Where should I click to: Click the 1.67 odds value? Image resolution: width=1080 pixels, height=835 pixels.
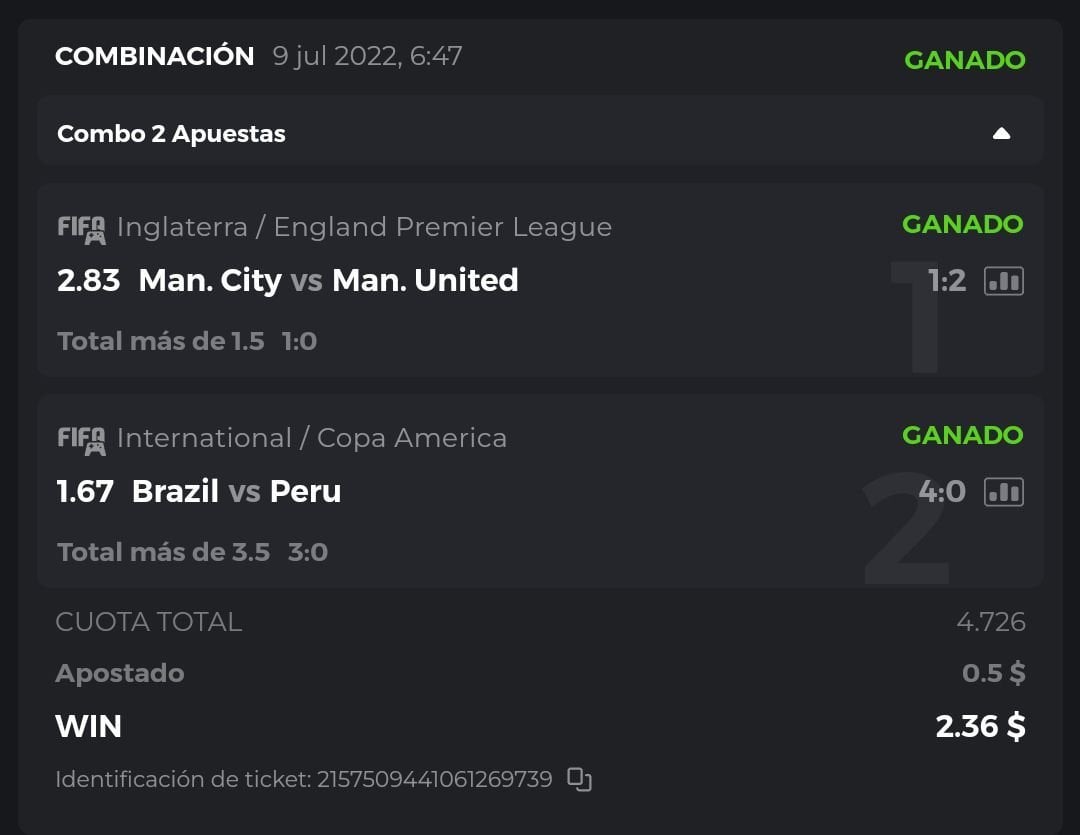(x=85, y=492)
